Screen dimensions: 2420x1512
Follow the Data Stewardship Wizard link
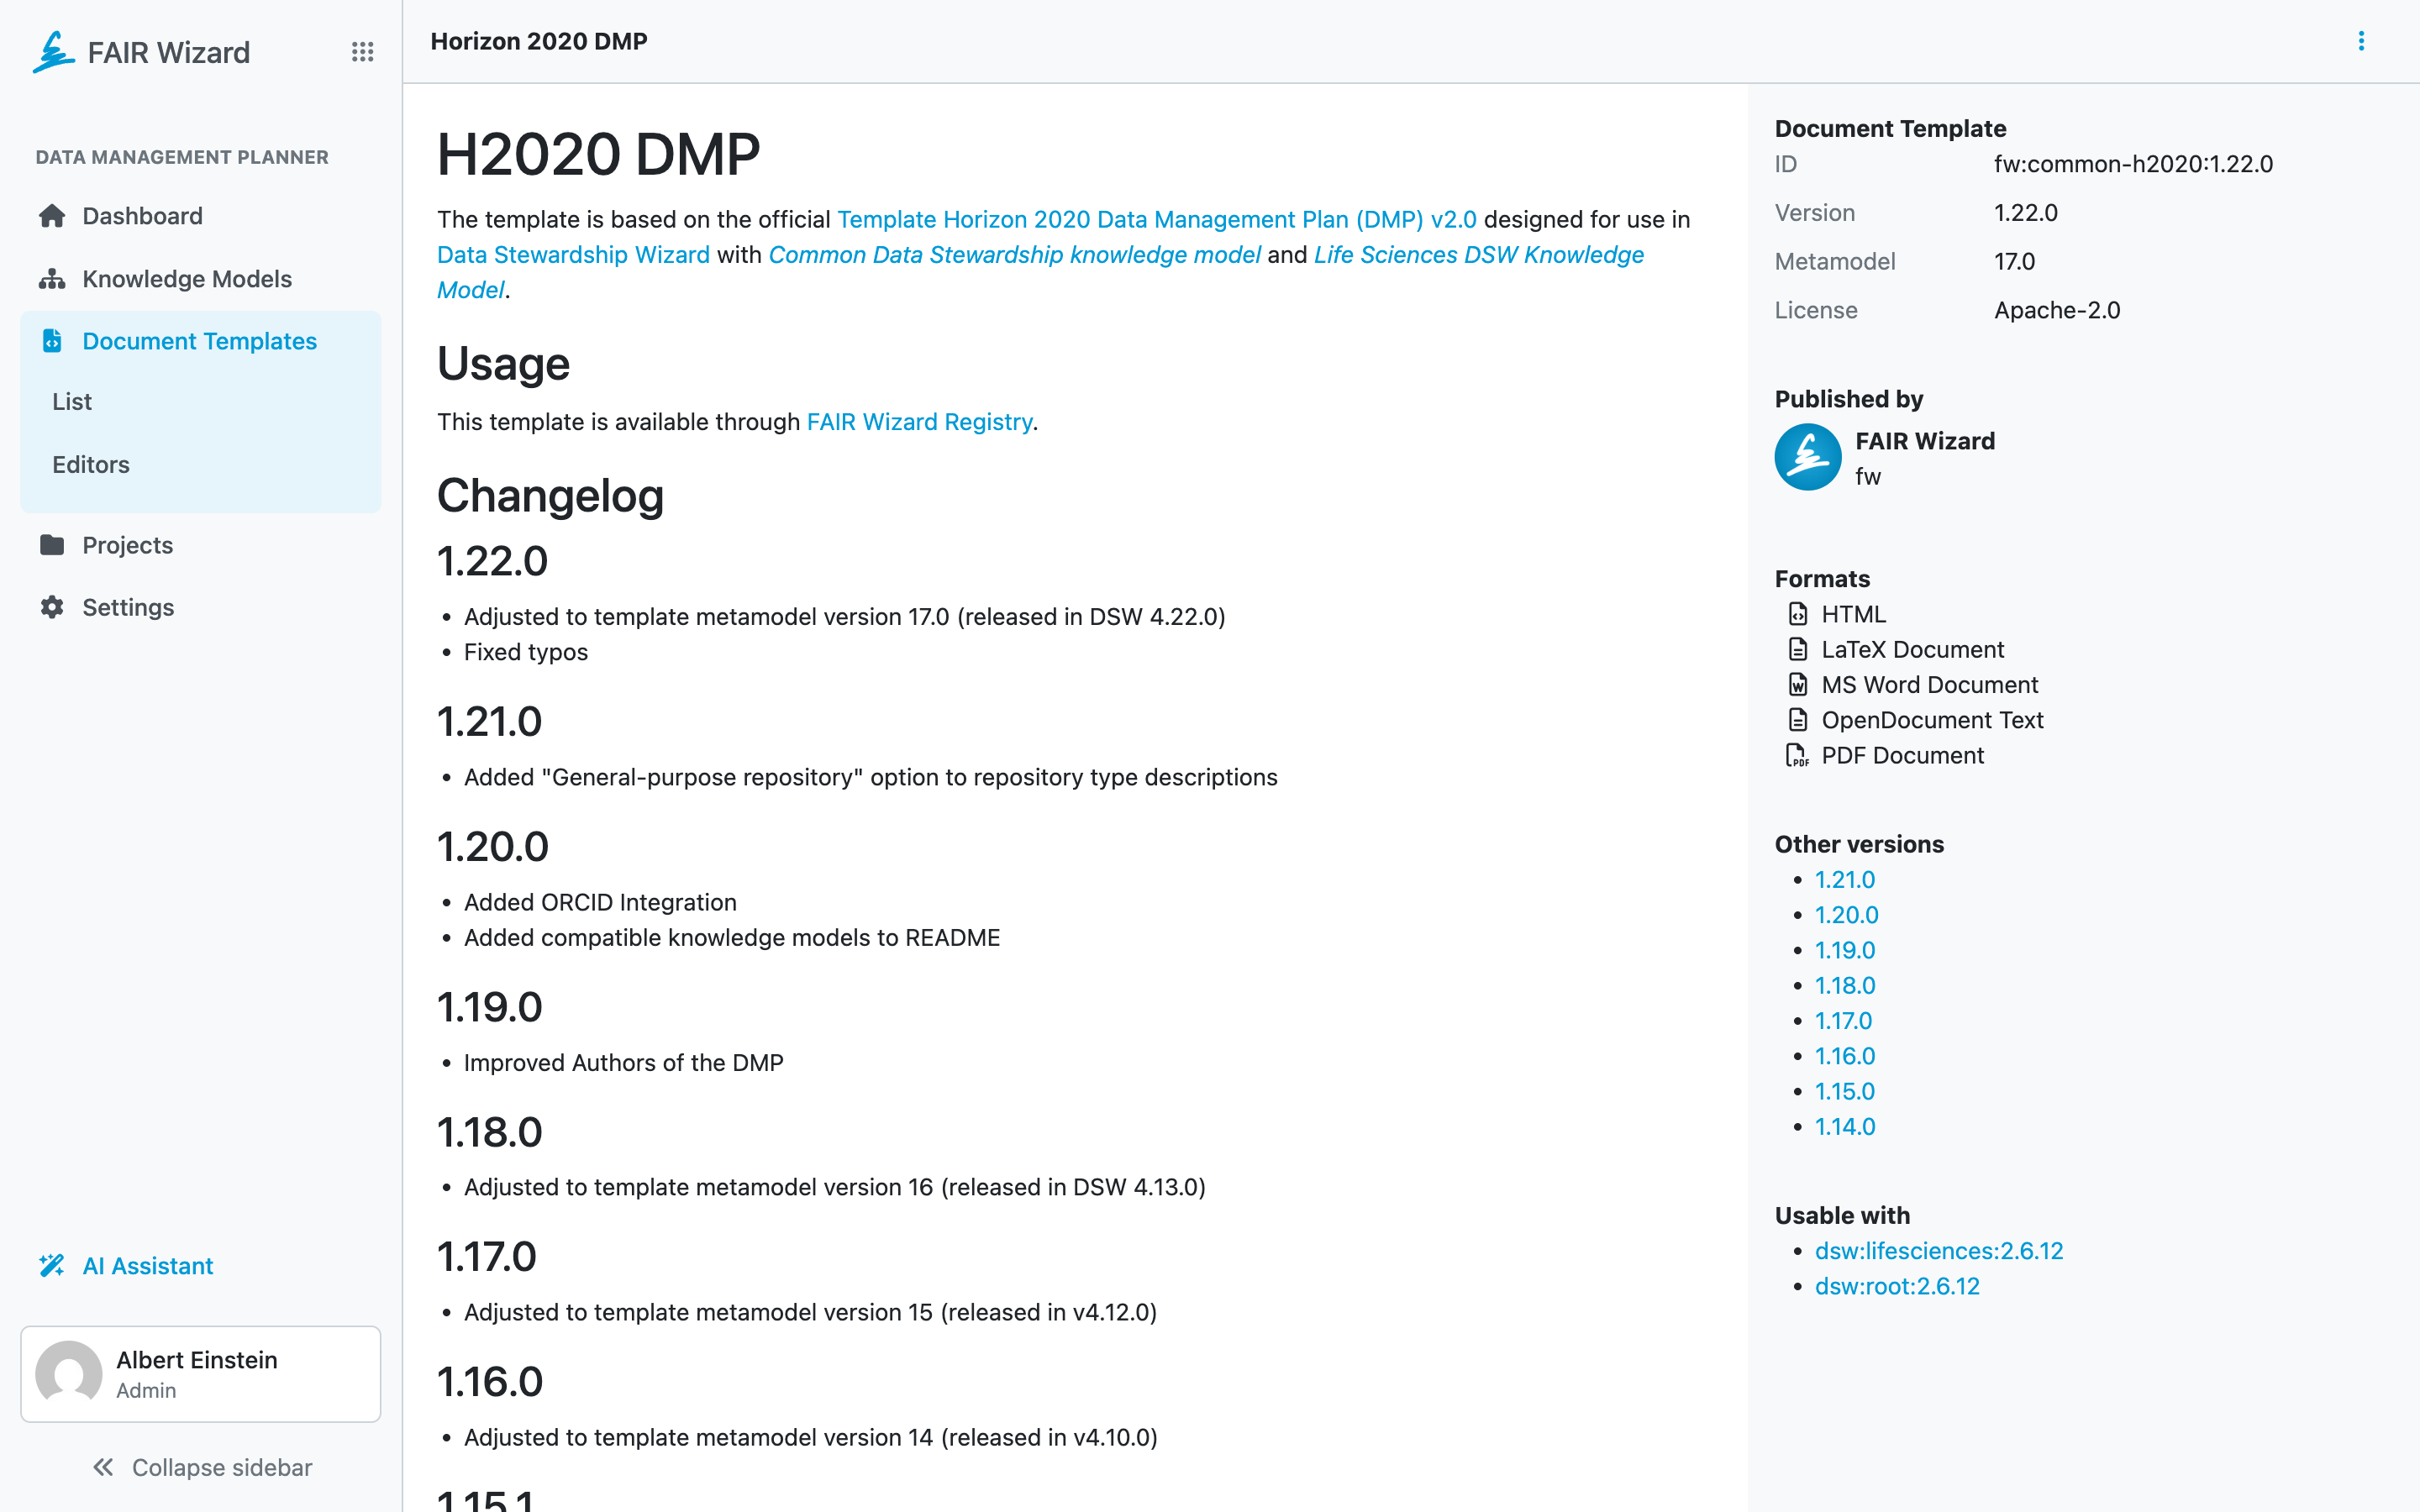pyautogui.click(x=573, y=254)
